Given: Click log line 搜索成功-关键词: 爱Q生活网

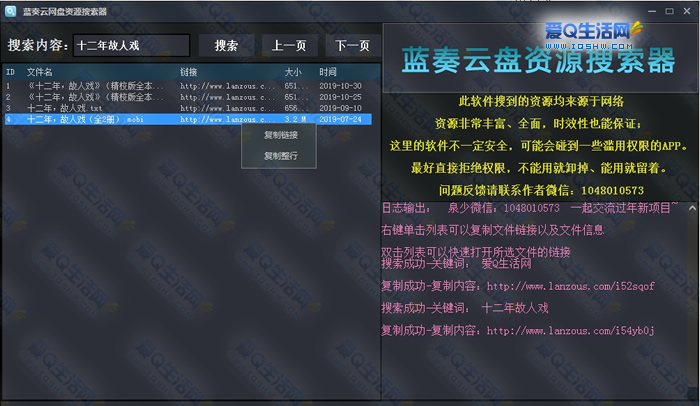Looking at the screenshot, I should (456, 264).
